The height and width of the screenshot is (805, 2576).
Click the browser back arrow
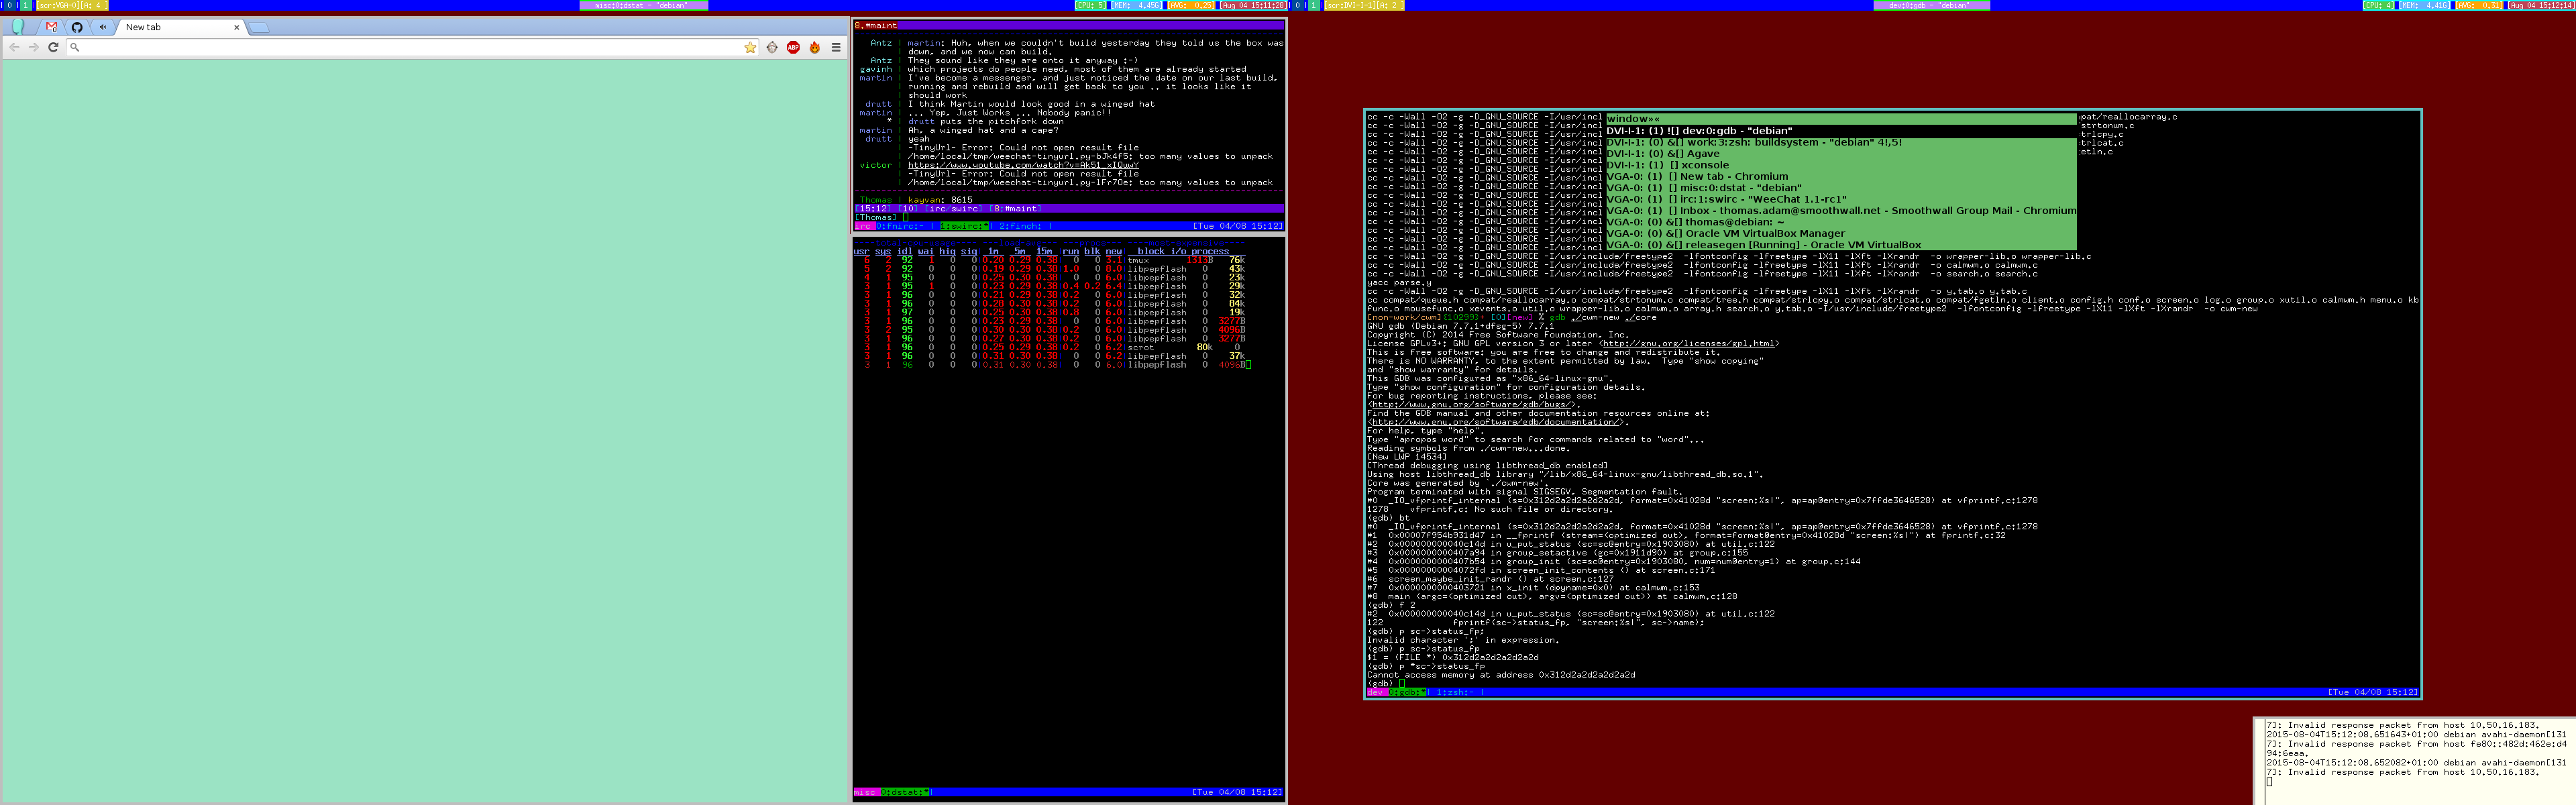coord(14,47)
